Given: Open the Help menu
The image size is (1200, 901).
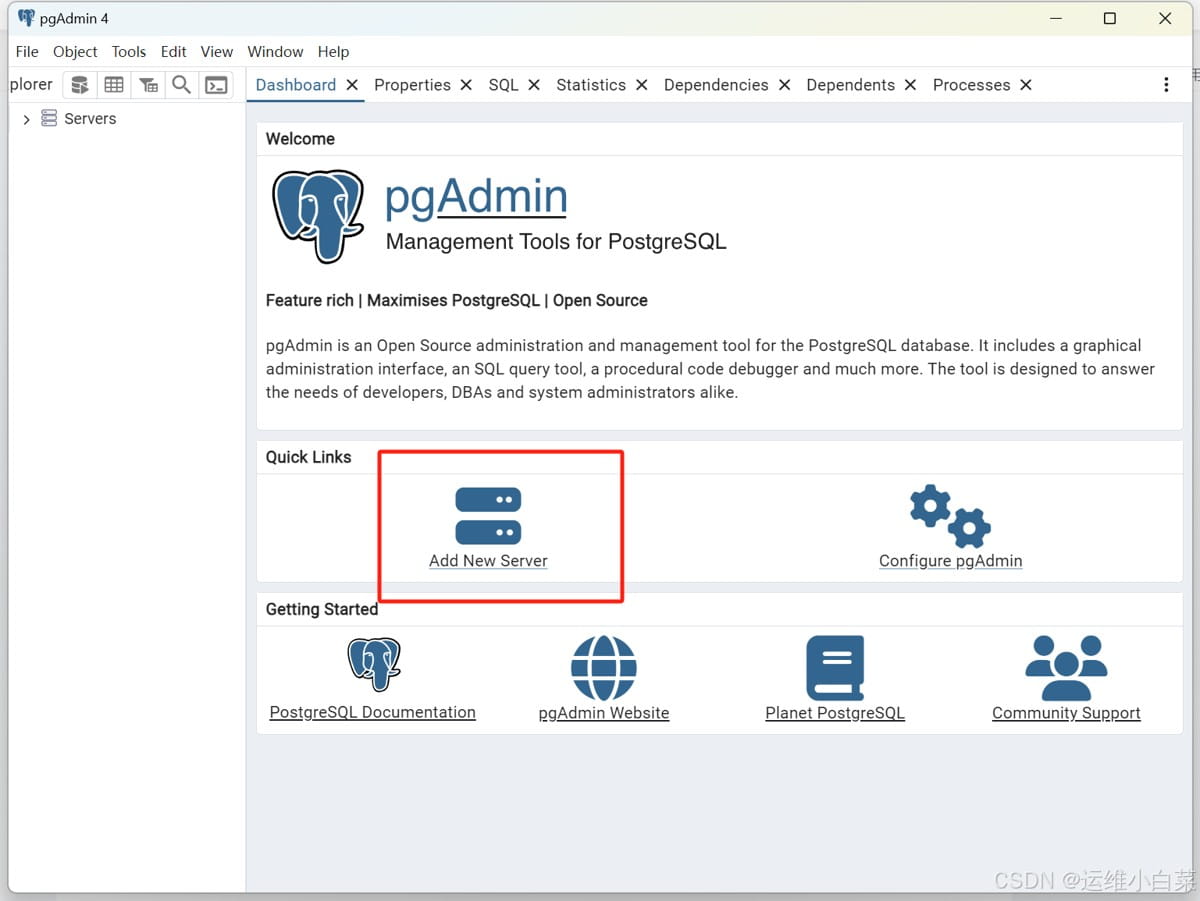Looking at the screenshot, I should tap(334, 52).
